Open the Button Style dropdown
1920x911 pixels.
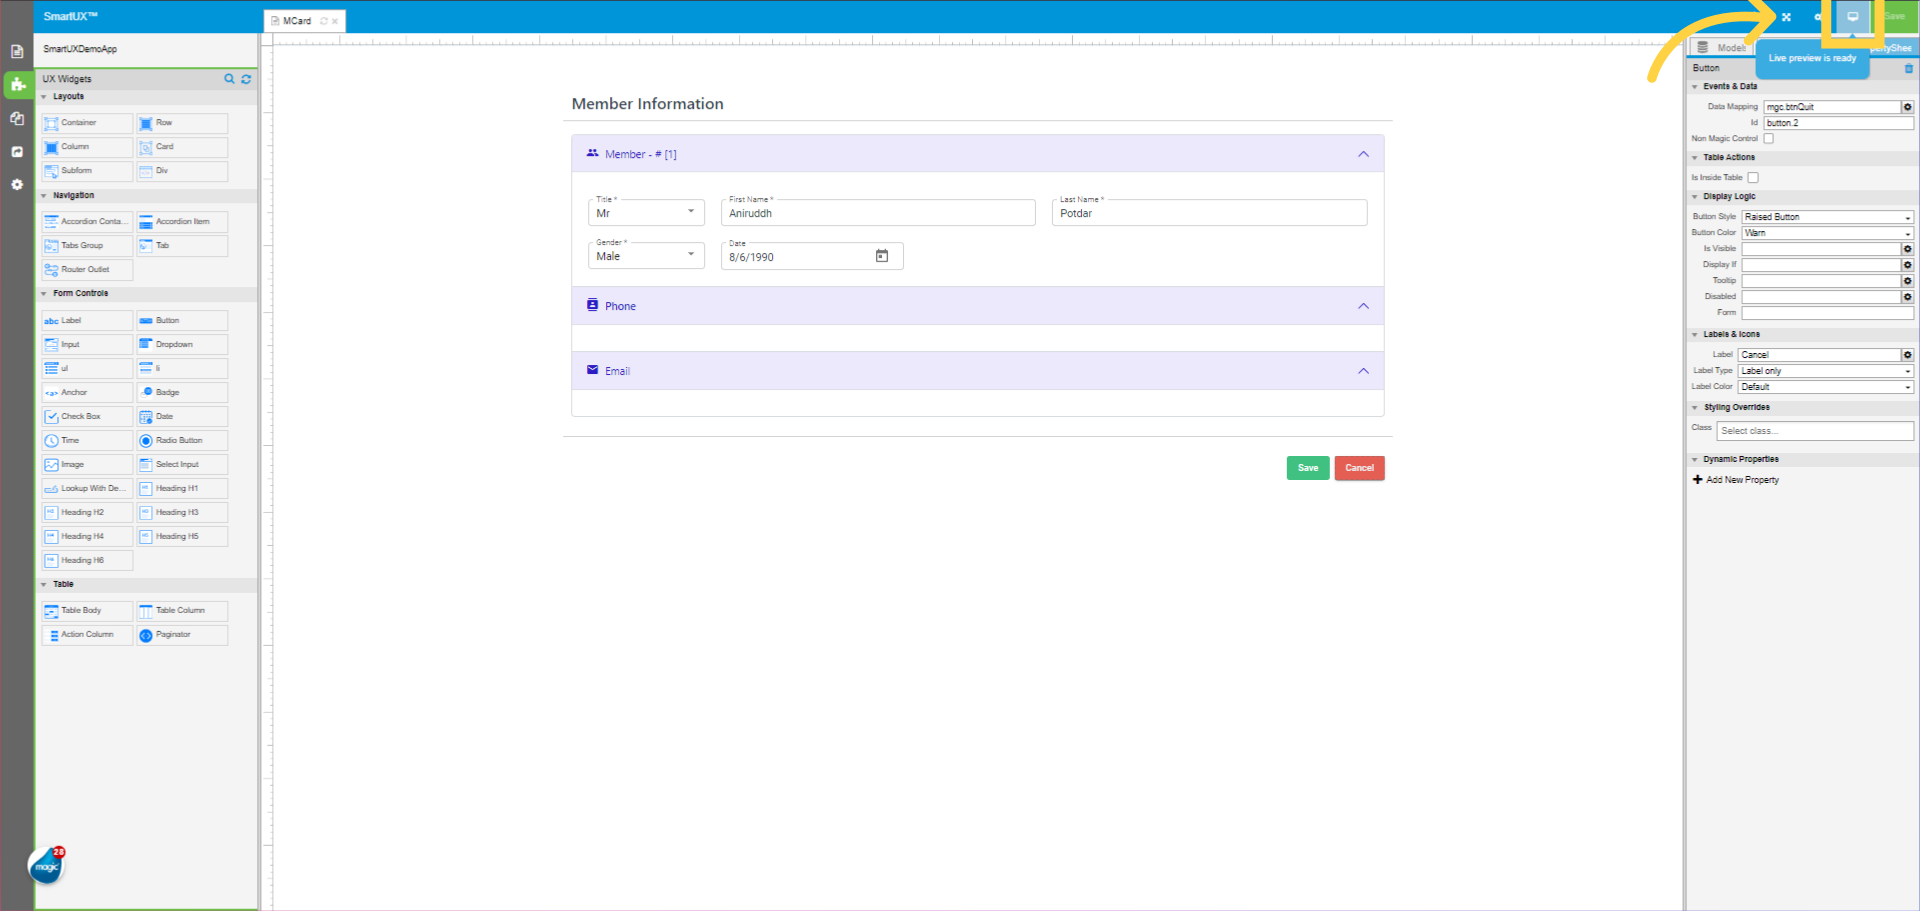coord(1828,217)
